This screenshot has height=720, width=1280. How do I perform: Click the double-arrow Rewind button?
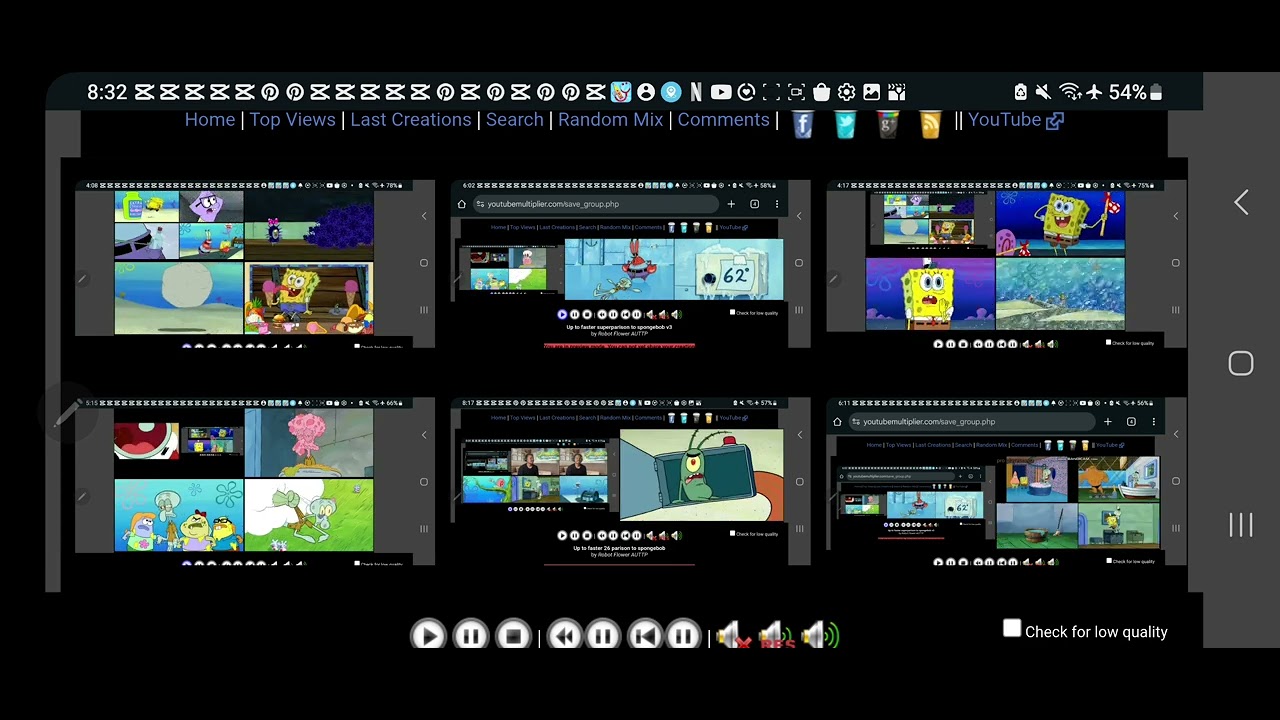click(564, 635)
